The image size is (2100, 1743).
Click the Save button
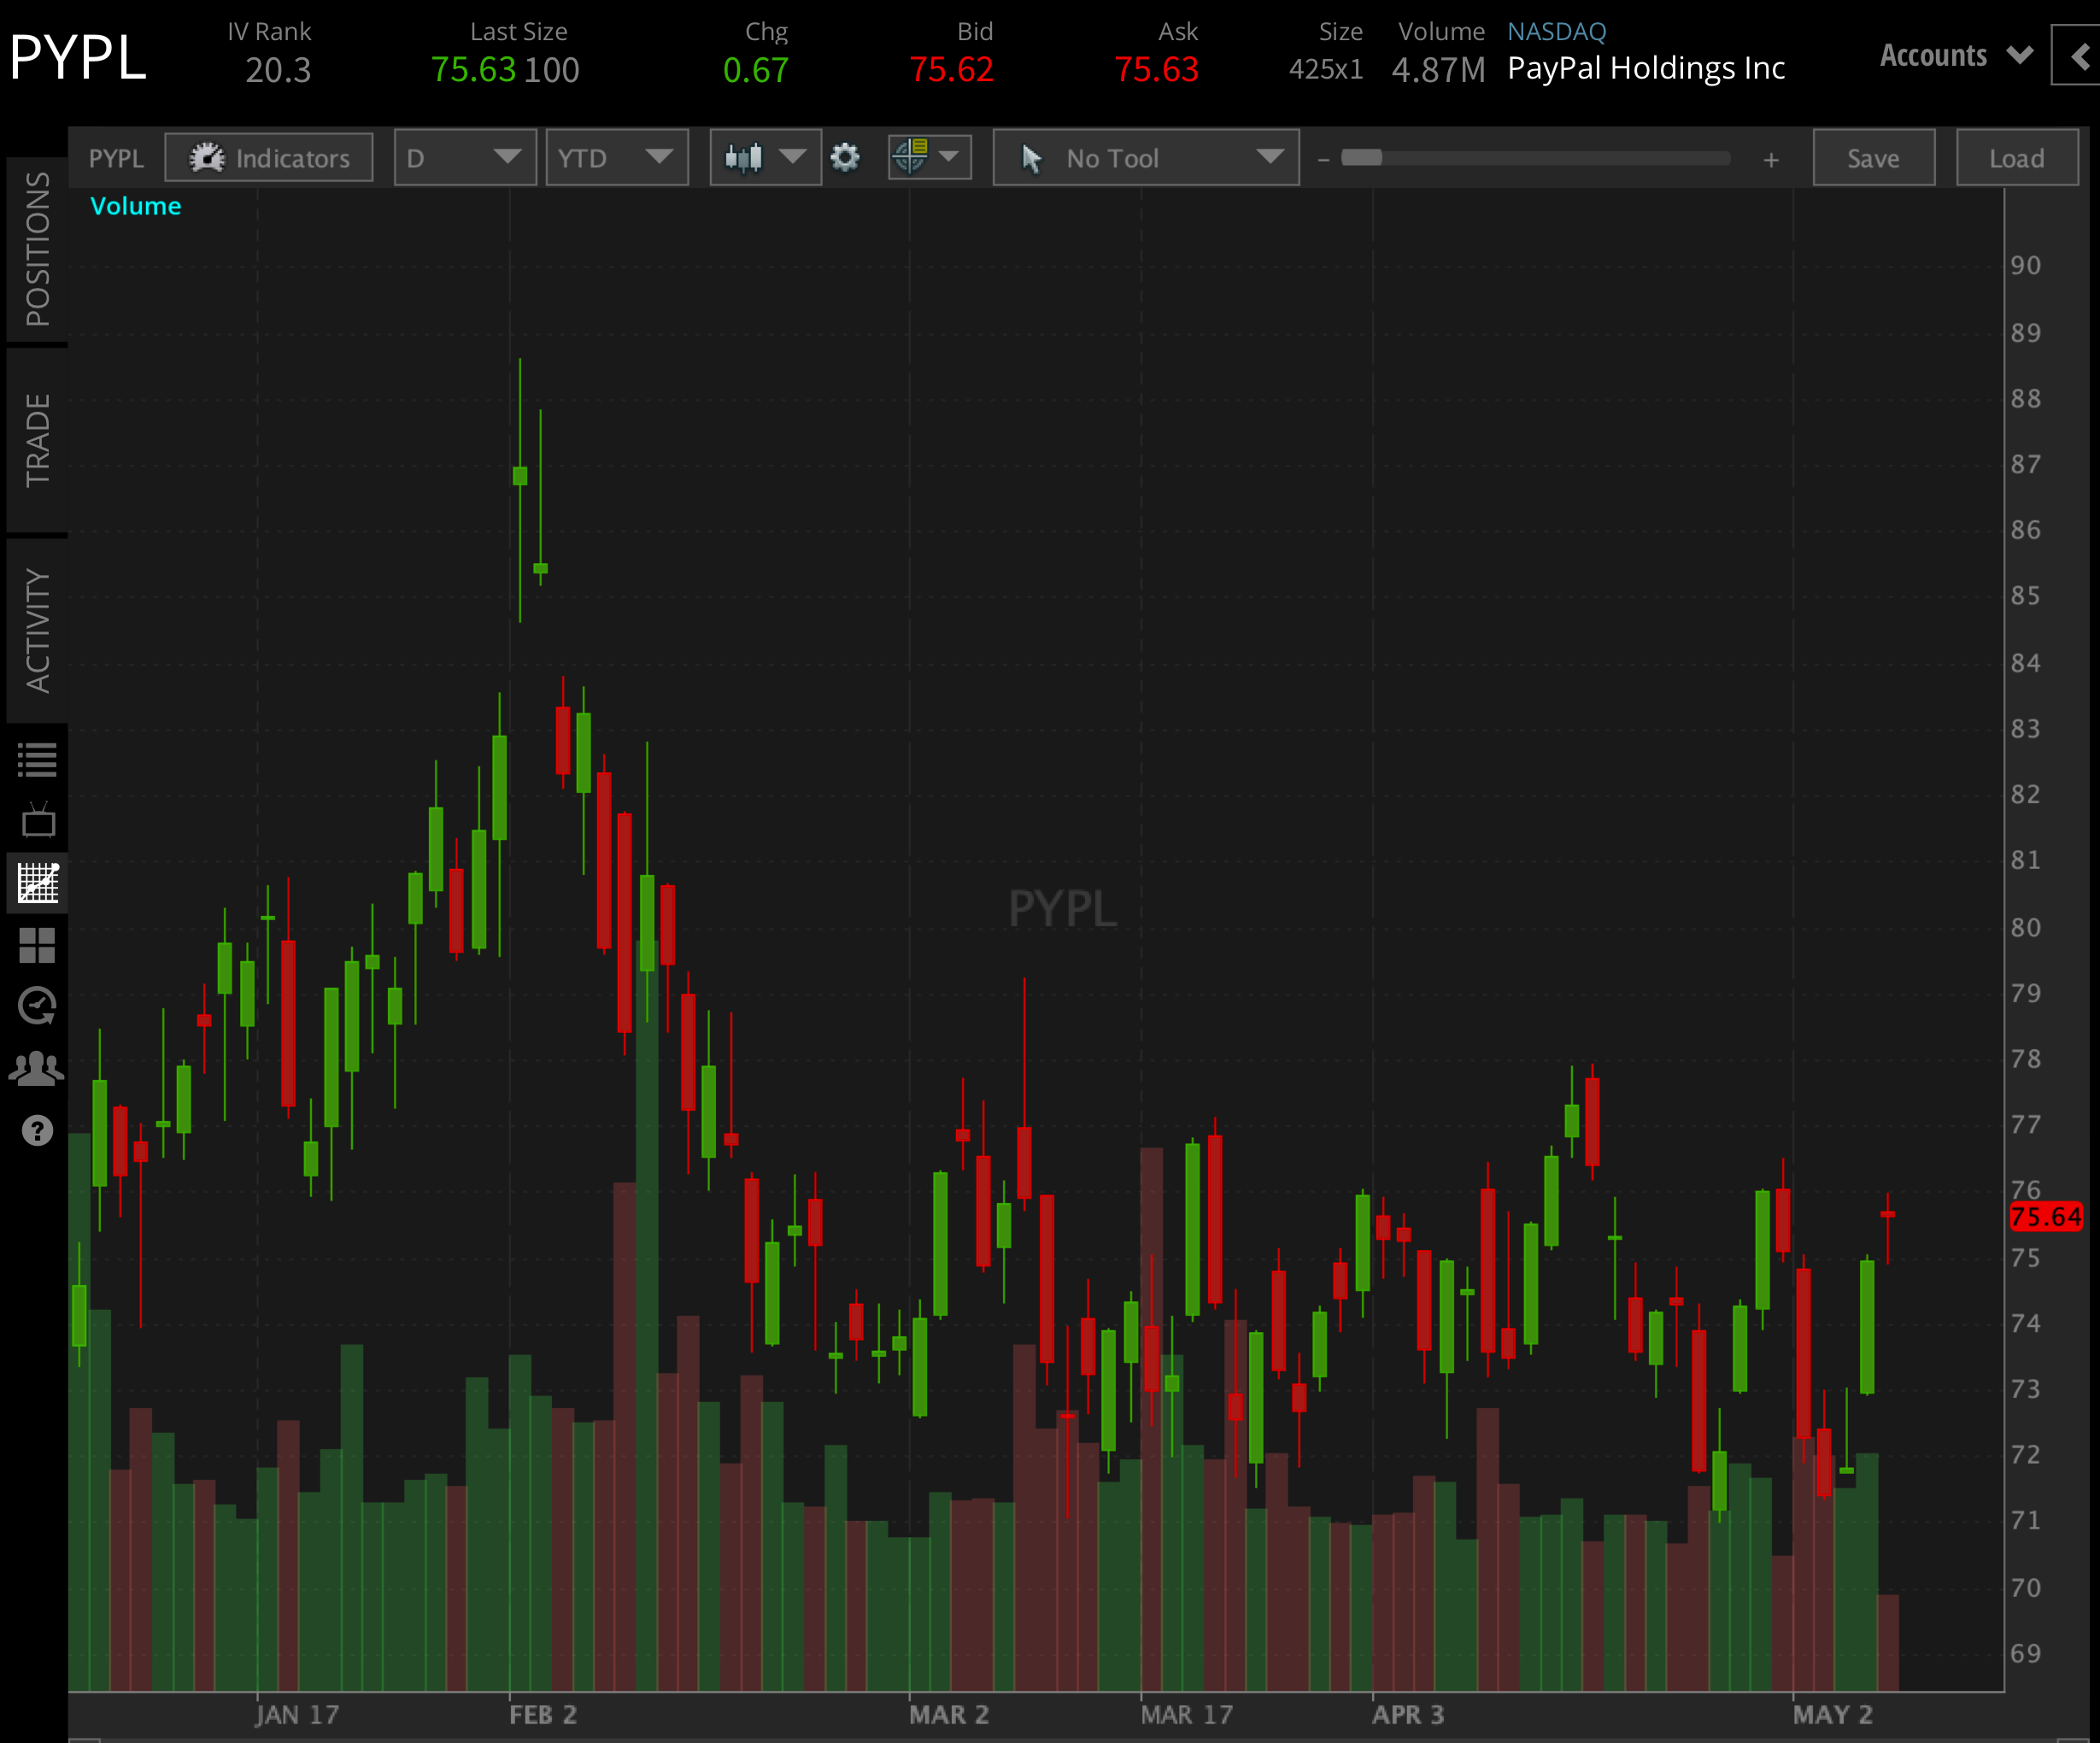pos(1872,157)
